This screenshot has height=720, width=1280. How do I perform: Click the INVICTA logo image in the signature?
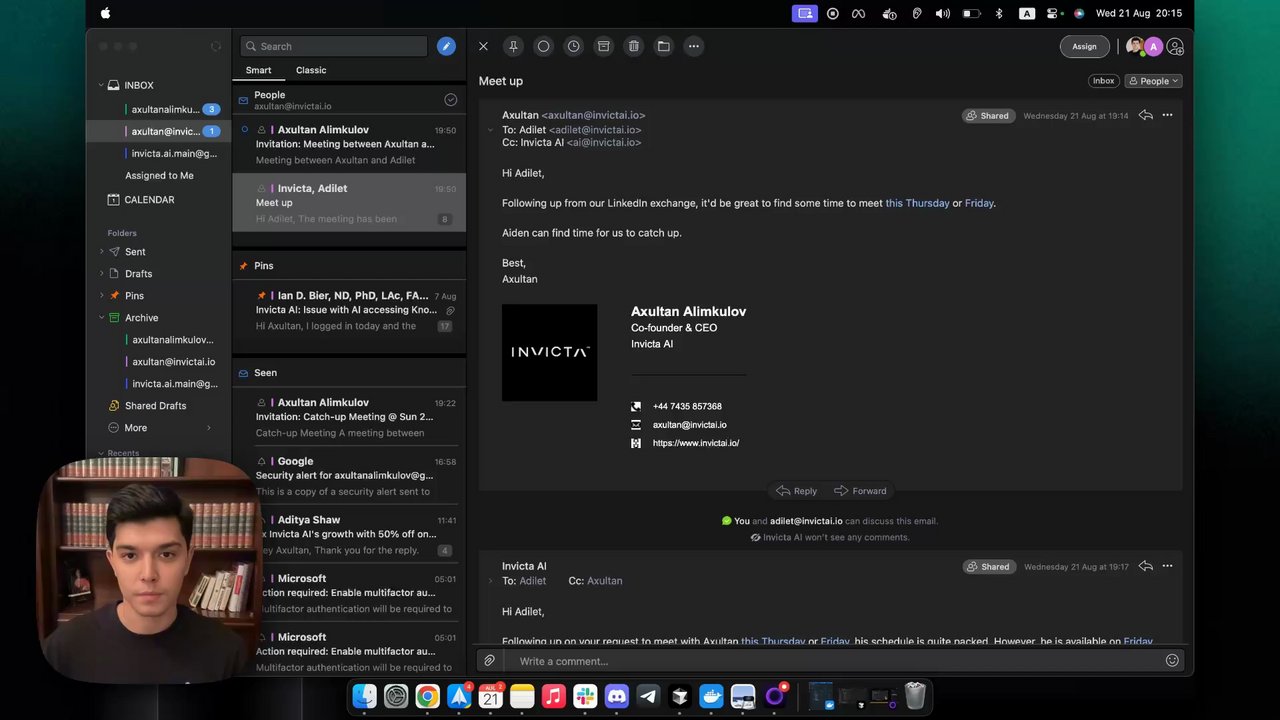[x=549, y=352]
